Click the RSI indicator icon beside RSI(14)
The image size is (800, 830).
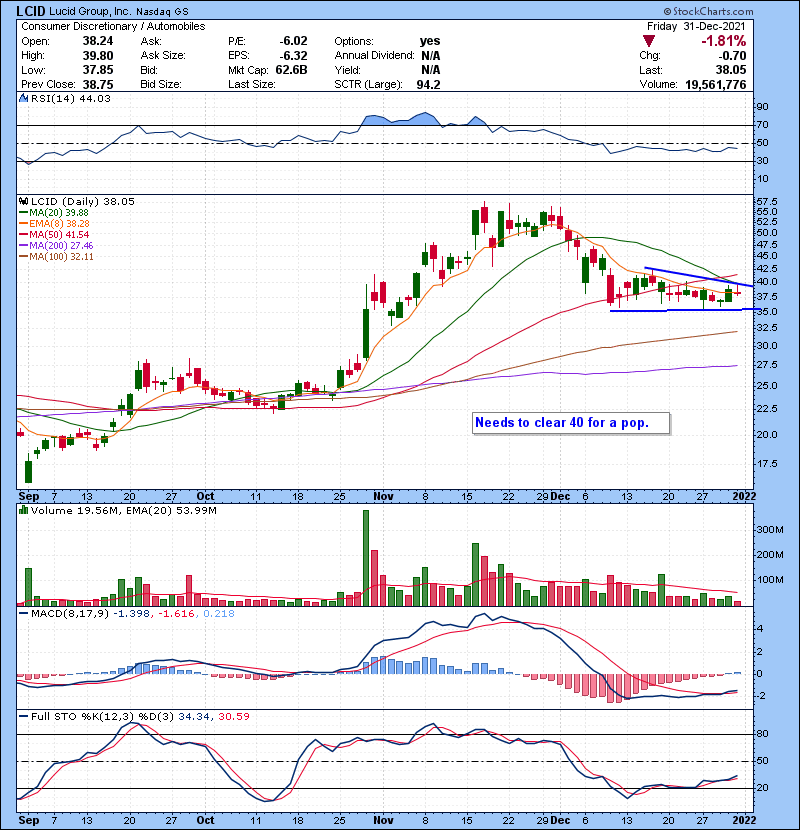(x=23, y=98)
